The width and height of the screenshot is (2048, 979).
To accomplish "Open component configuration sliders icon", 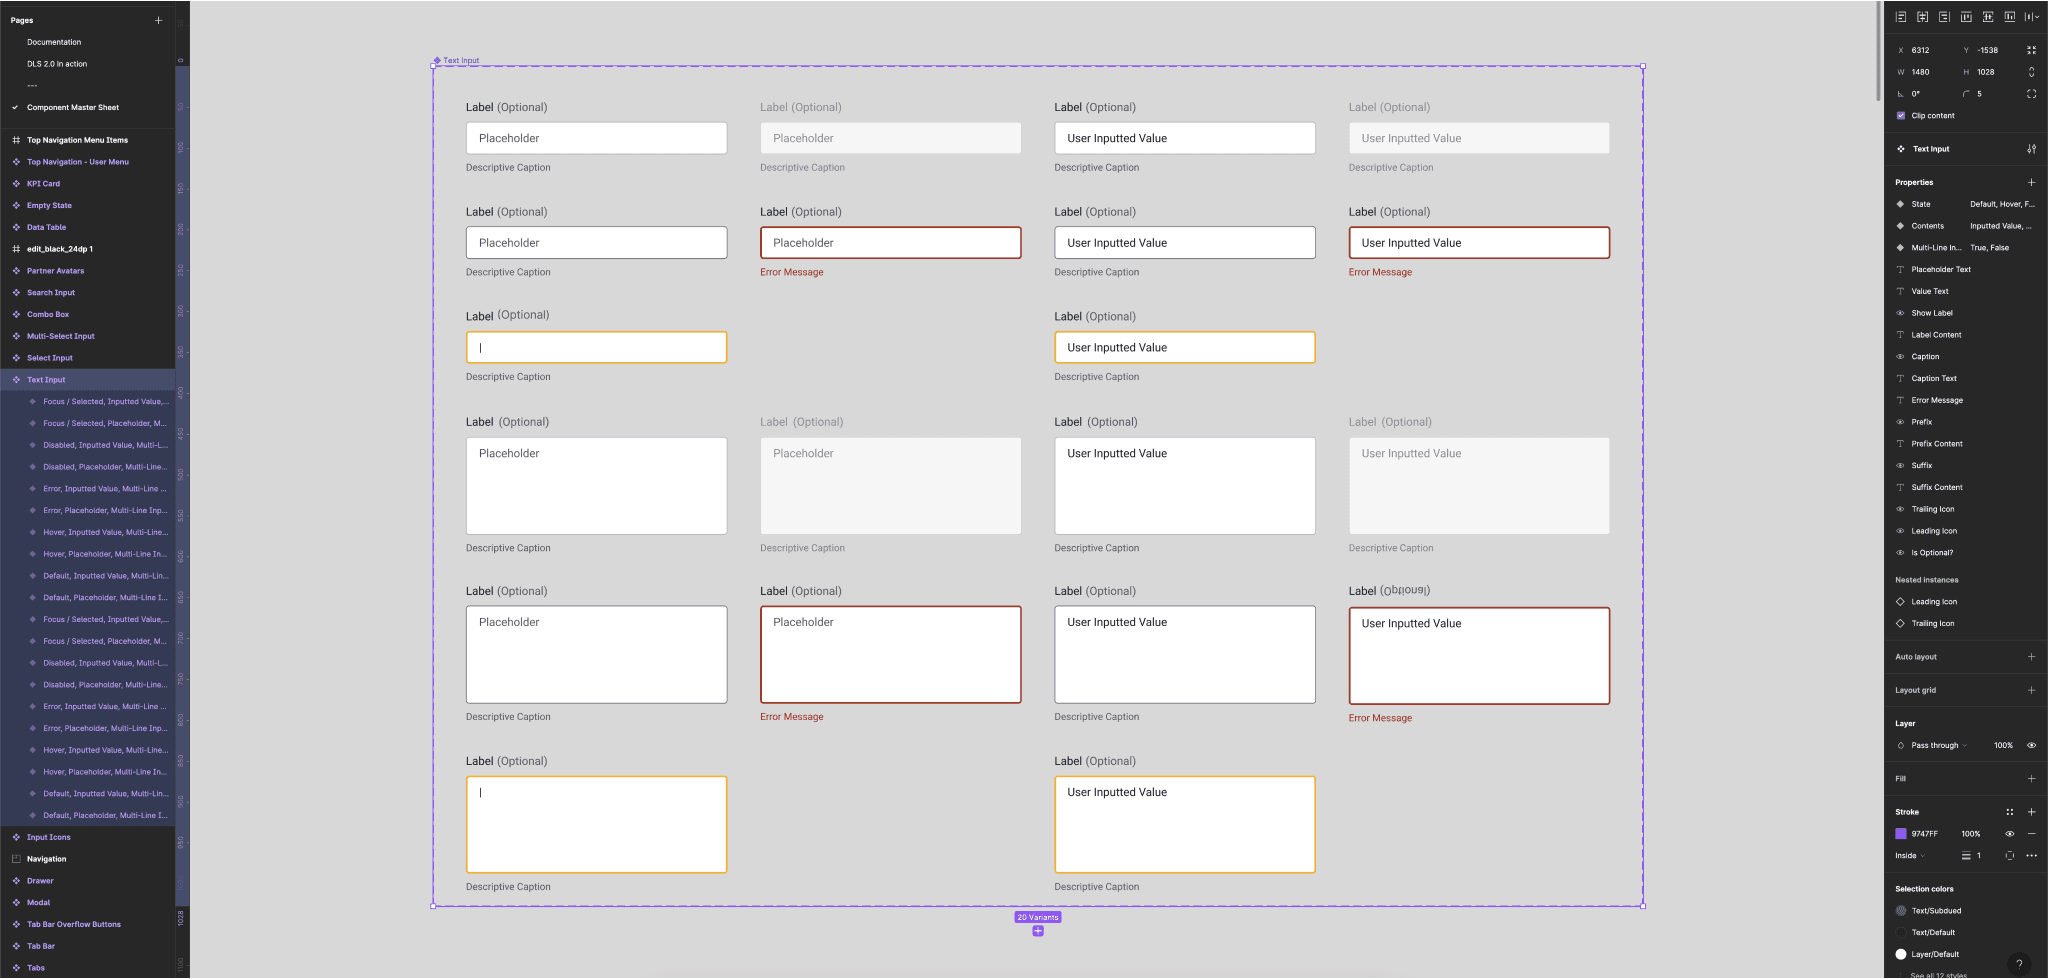I will 2031,149.
